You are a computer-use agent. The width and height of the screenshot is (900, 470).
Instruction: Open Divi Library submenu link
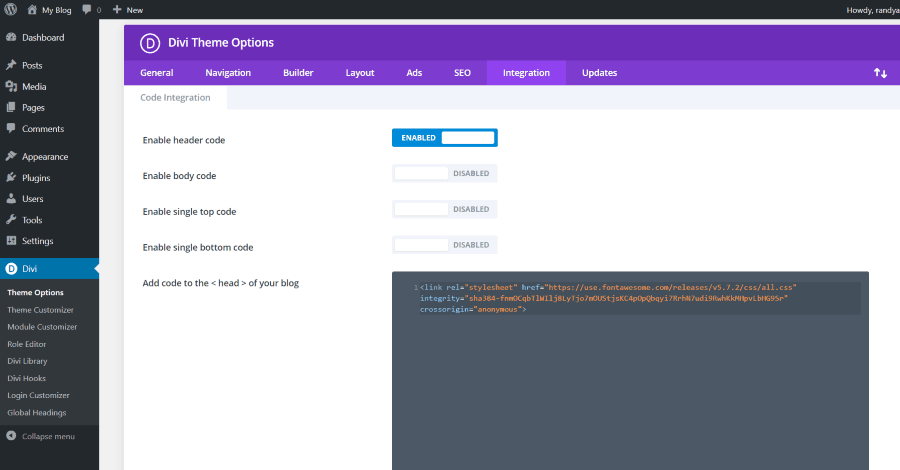click(27, 361)
